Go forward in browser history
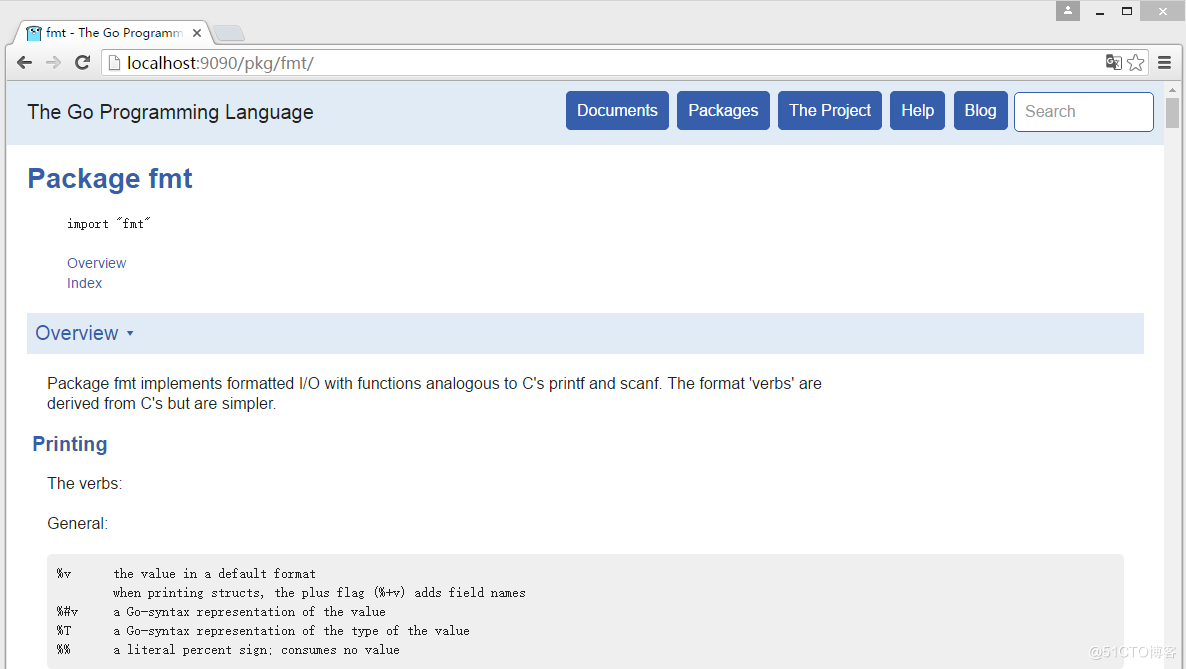Viewport: 1186px width, 669px height. click(53, 63)
